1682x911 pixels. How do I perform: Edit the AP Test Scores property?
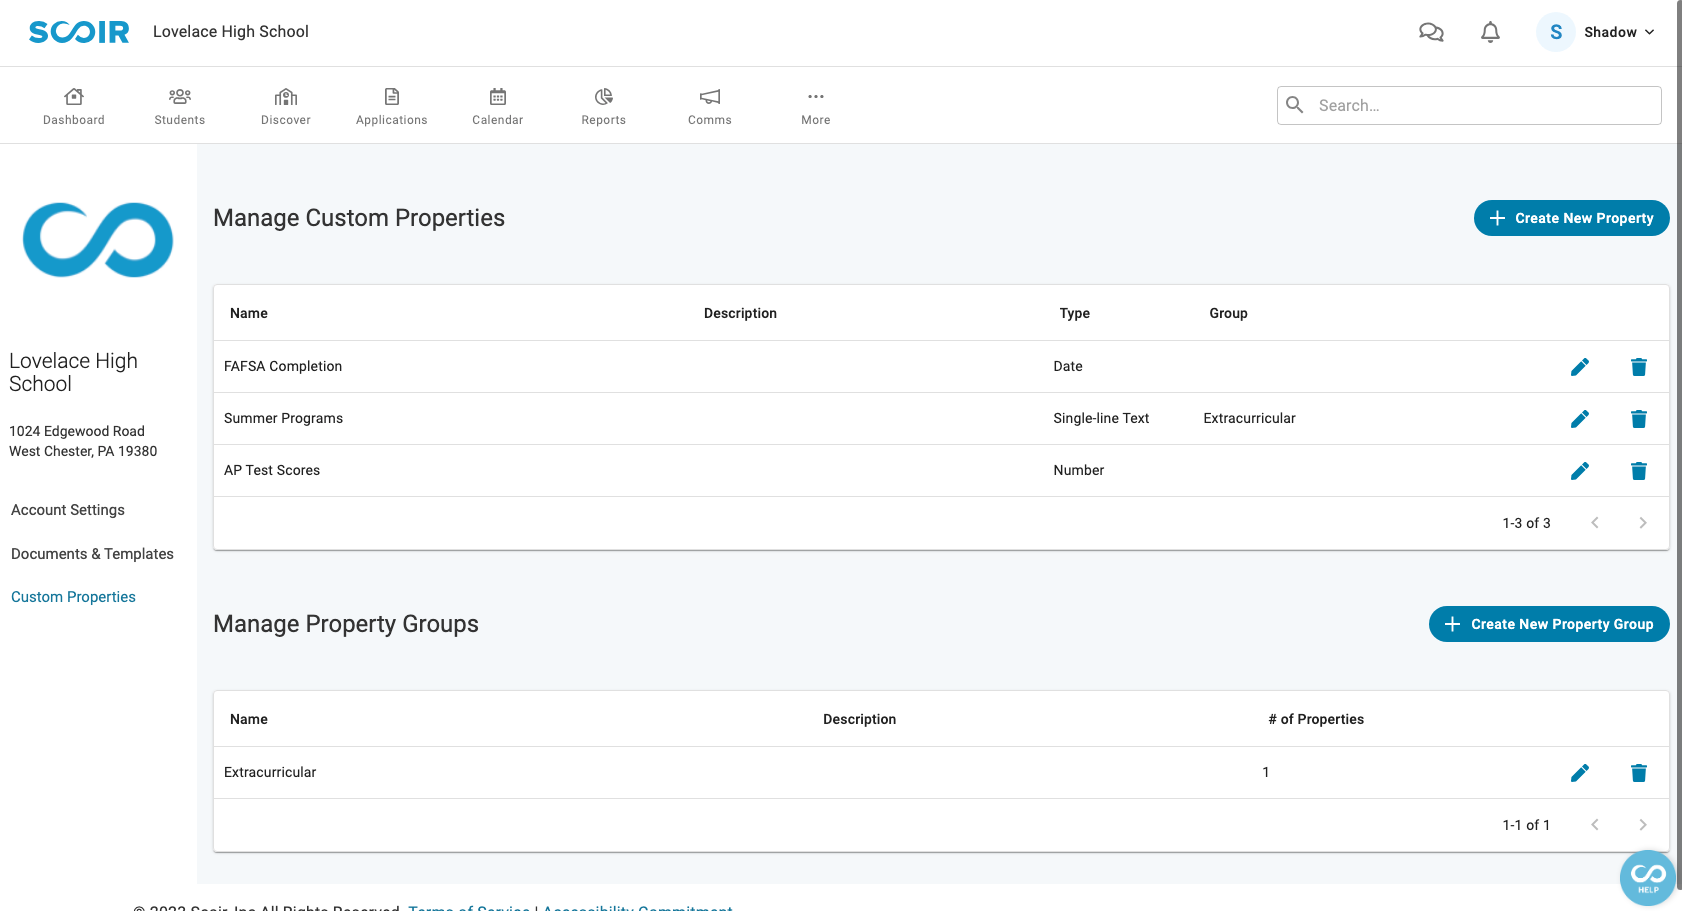[x=1580, y=471]
